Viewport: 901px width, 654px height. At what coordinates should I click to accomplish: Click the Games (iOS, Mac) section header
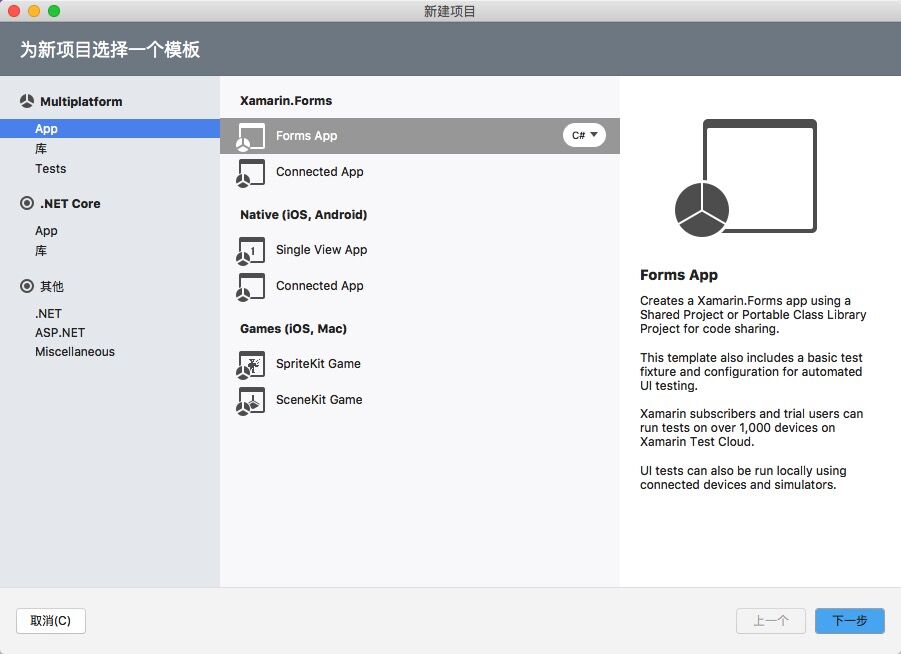click(x=293, y=329)
